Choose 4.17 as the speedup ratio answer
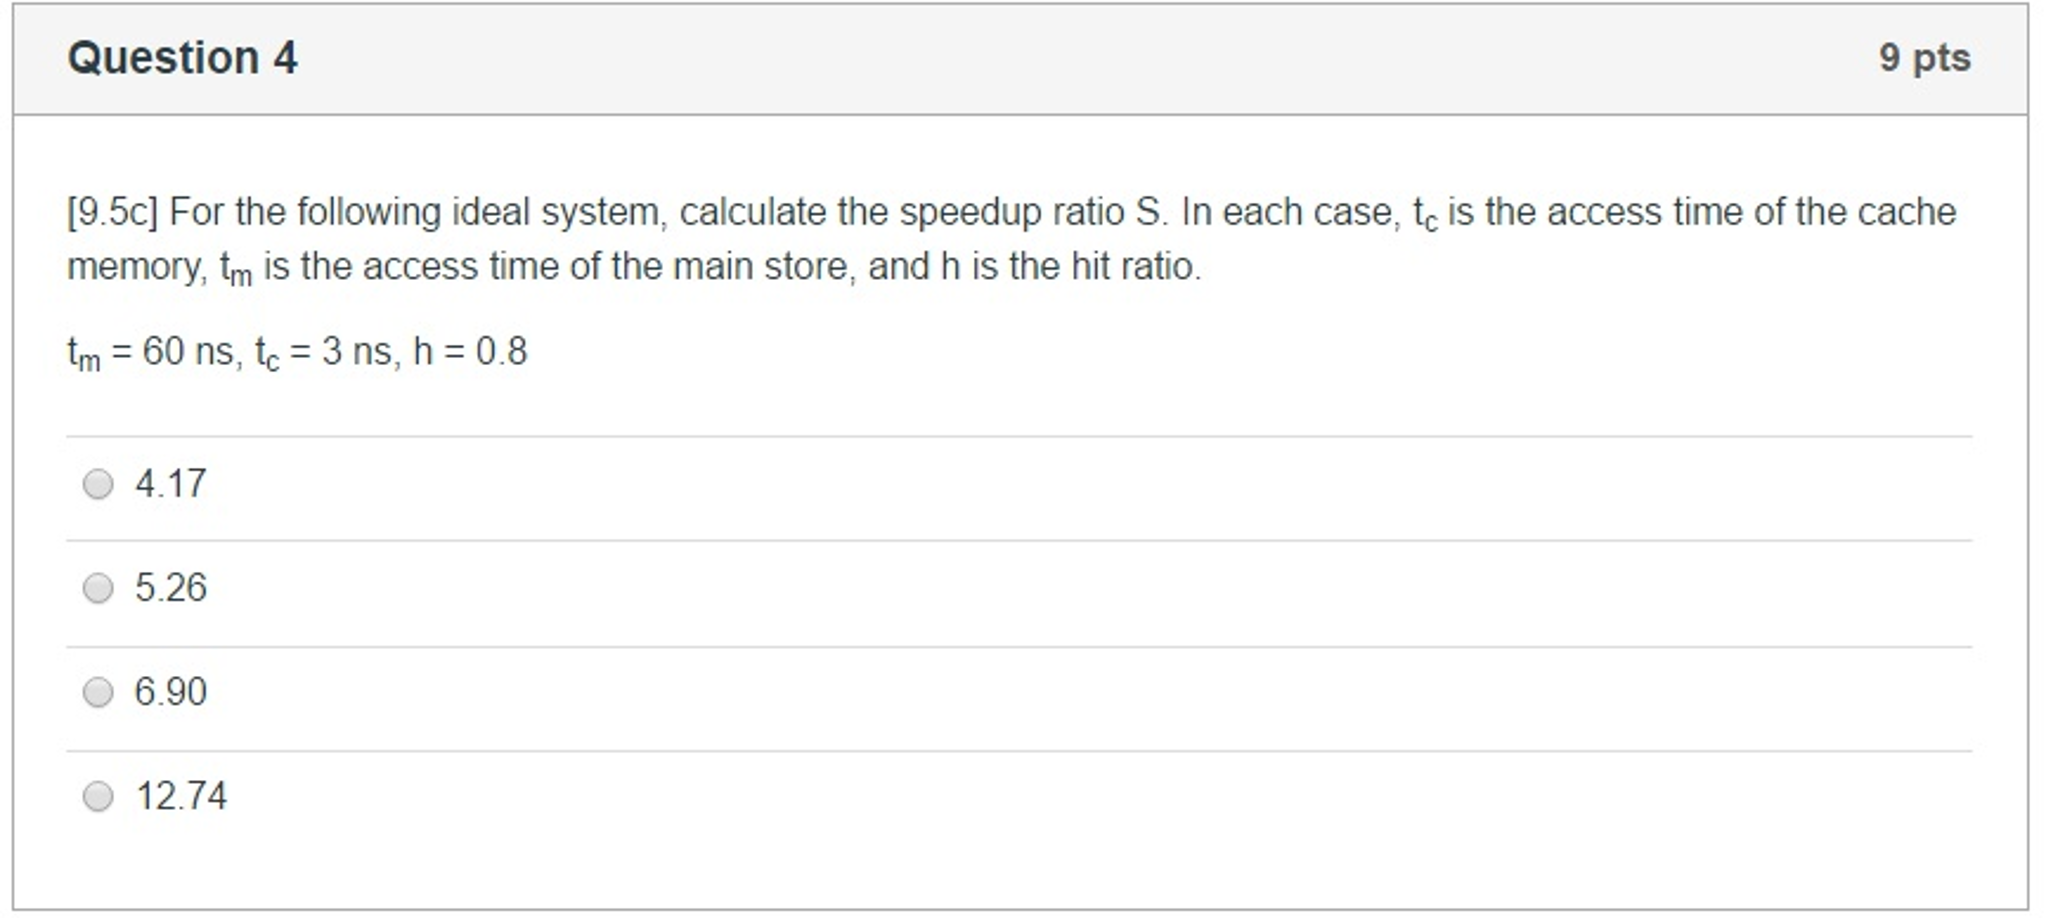2046x918 pixels. pyautogui.click(x=98, y=484)
